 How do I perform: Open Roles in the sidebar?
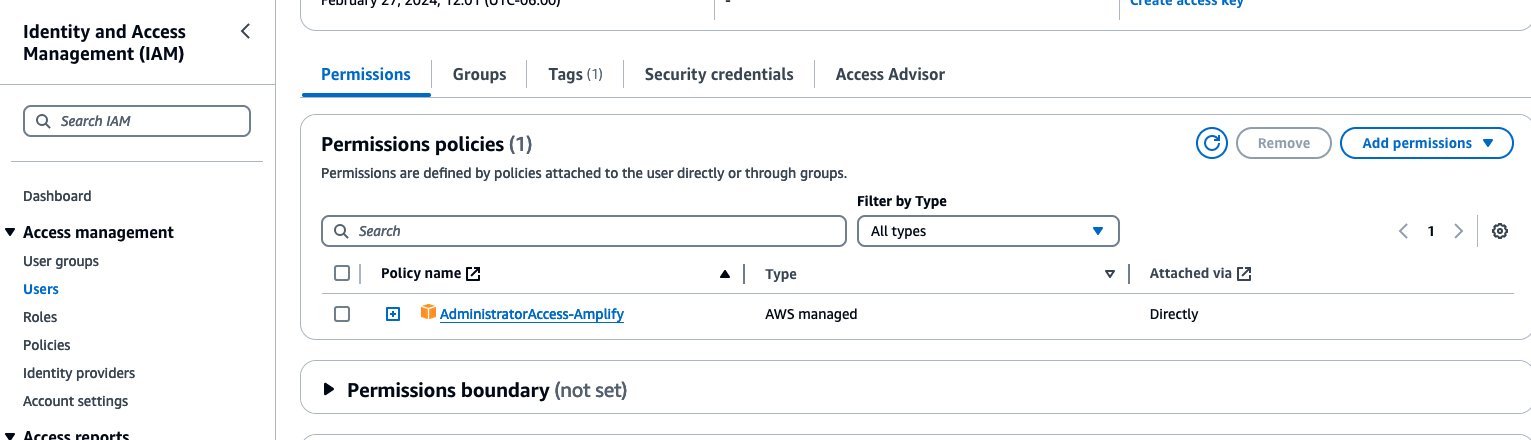[x=40, y=317]
